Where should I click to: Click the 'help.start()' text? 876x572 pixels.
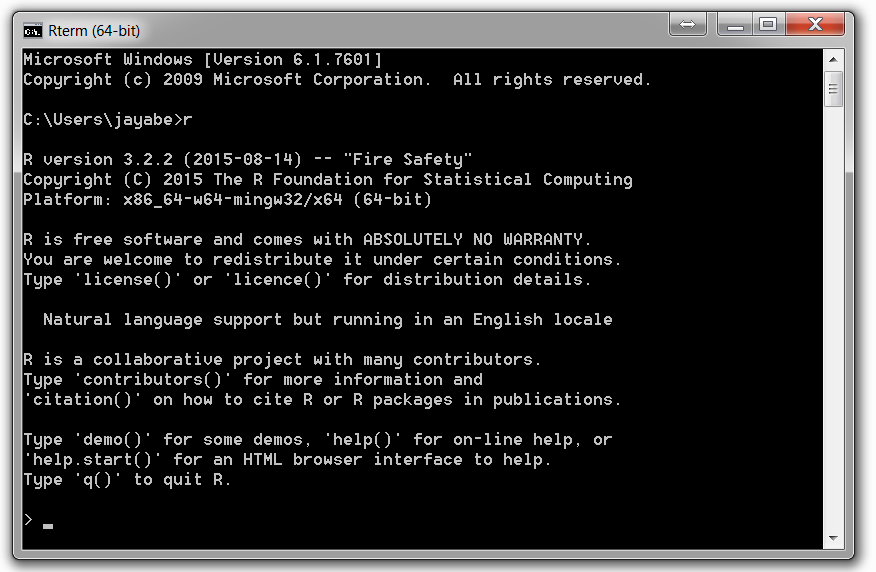pyautogui.click(x=92, y=460)
